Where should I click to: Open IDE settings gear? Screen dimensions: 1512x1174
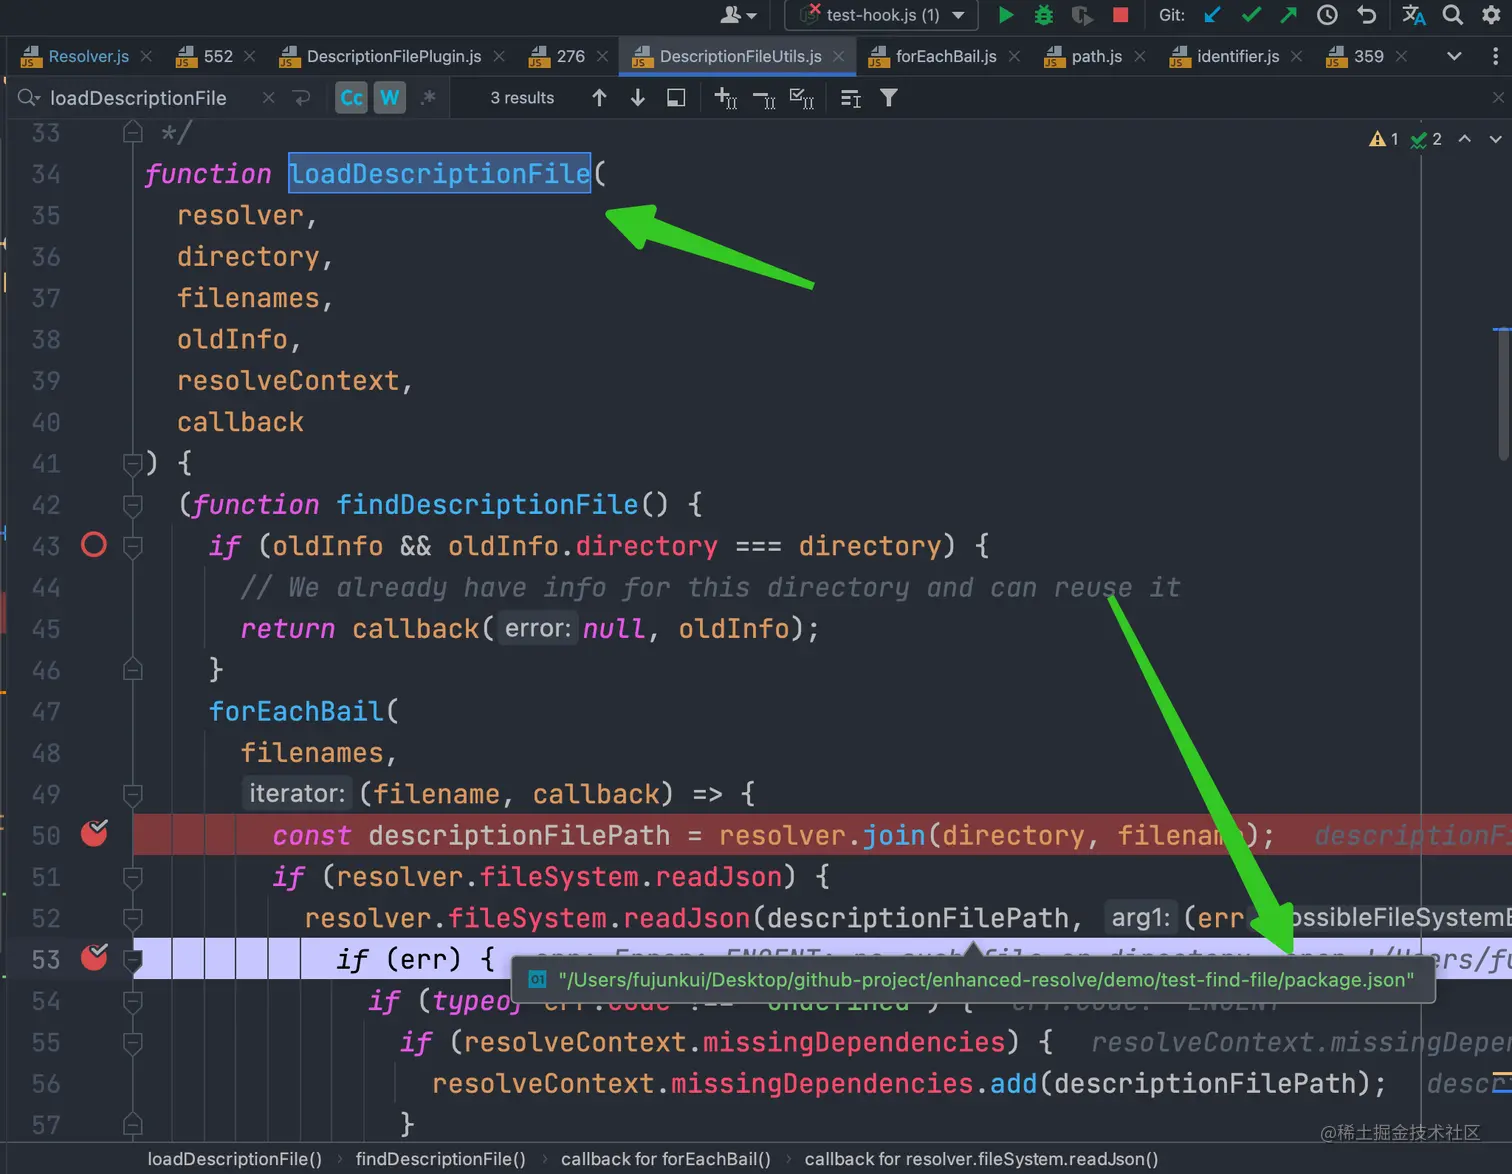(1491, 15)
